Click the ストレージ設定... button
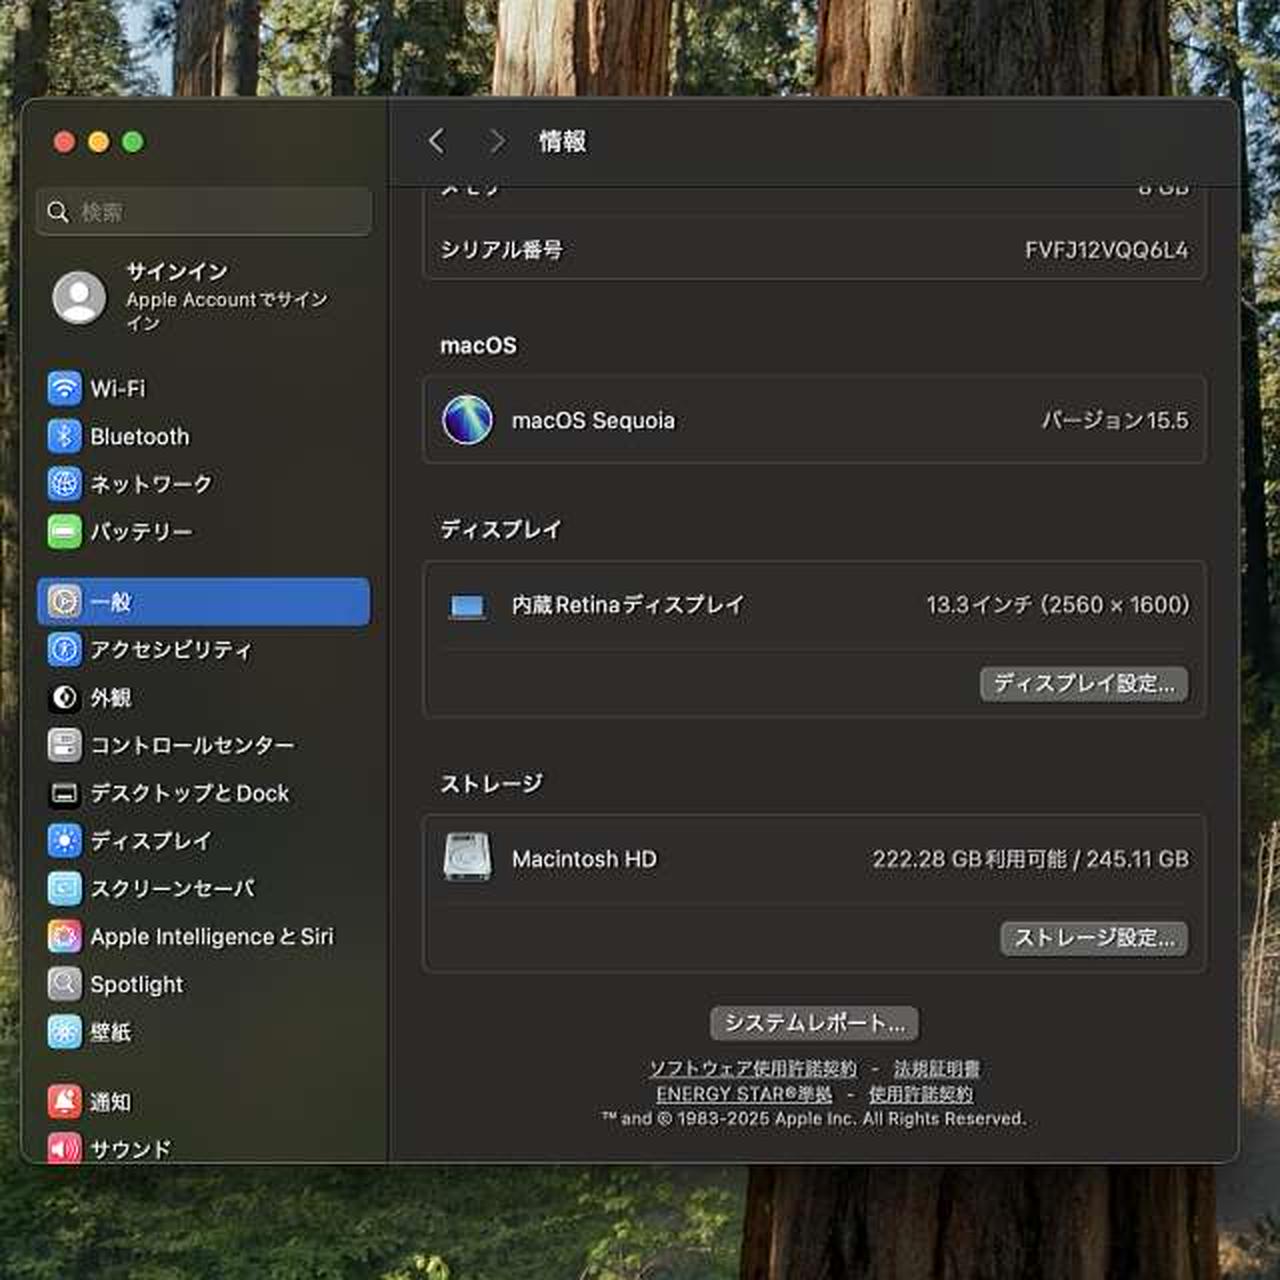 [1094, 938]
